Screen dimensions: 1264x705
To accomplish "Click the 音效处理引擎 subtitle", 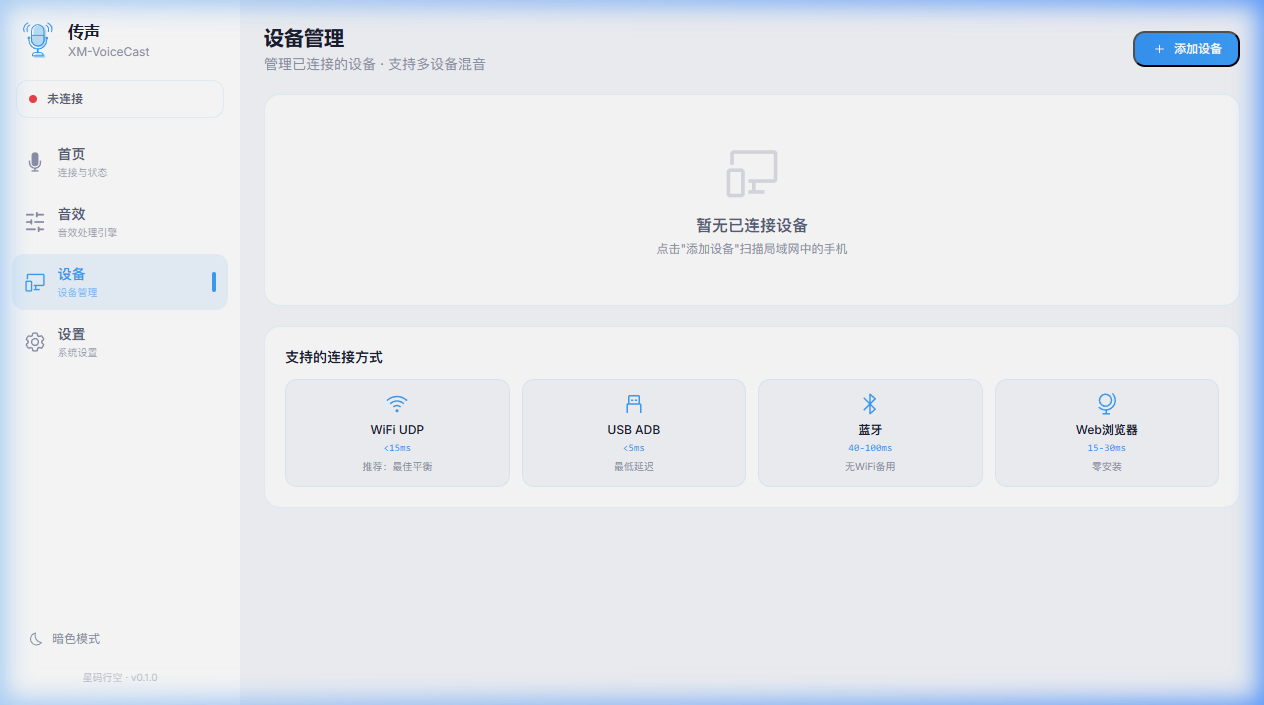I will (87, 233).
